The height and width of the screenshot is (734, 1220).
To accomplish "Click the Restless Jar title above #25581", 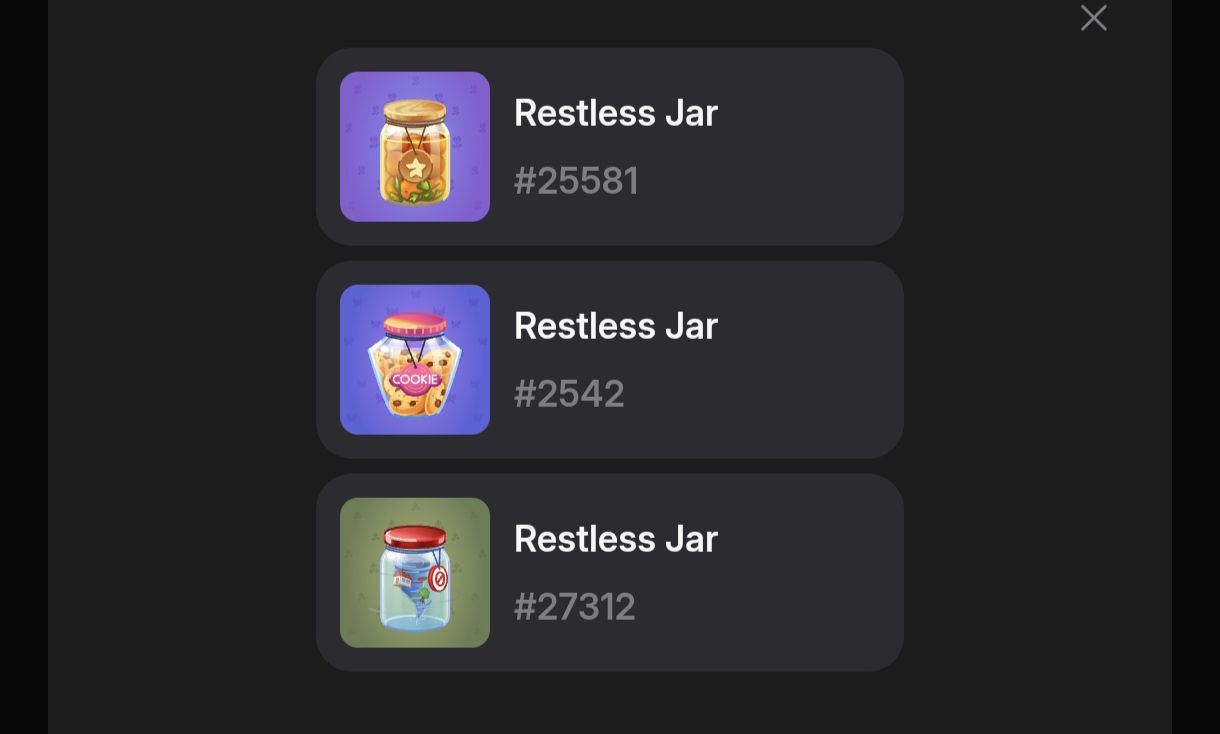I will pos(616,113).
